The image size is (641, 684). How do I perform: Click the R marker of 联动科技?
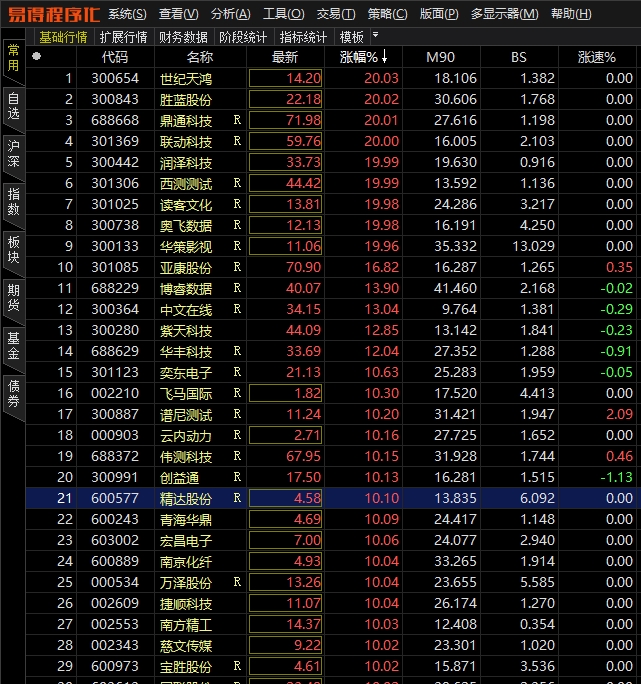pos(237,141)
